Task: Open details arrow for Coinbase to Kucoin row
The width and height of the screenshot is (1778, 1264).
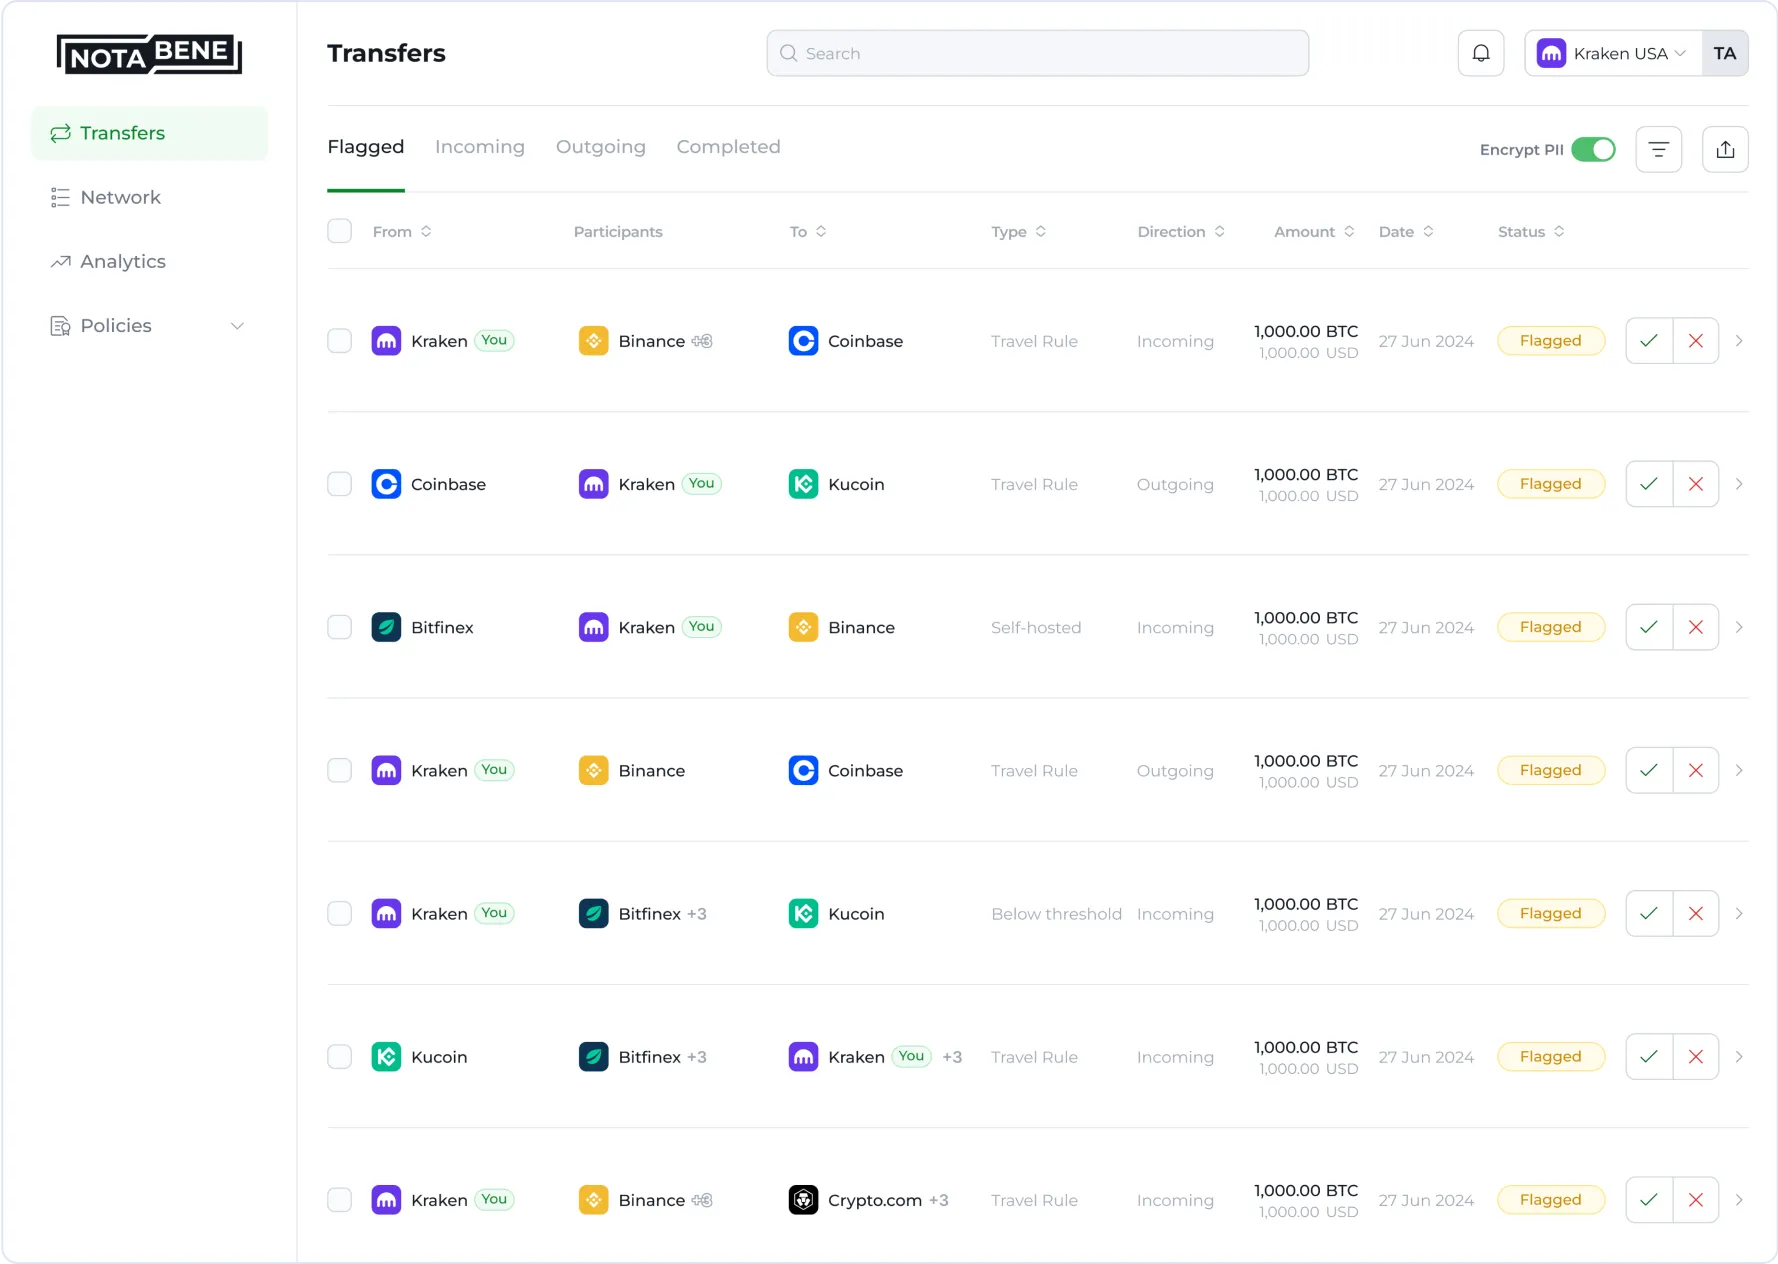Action: (1739, 484)
